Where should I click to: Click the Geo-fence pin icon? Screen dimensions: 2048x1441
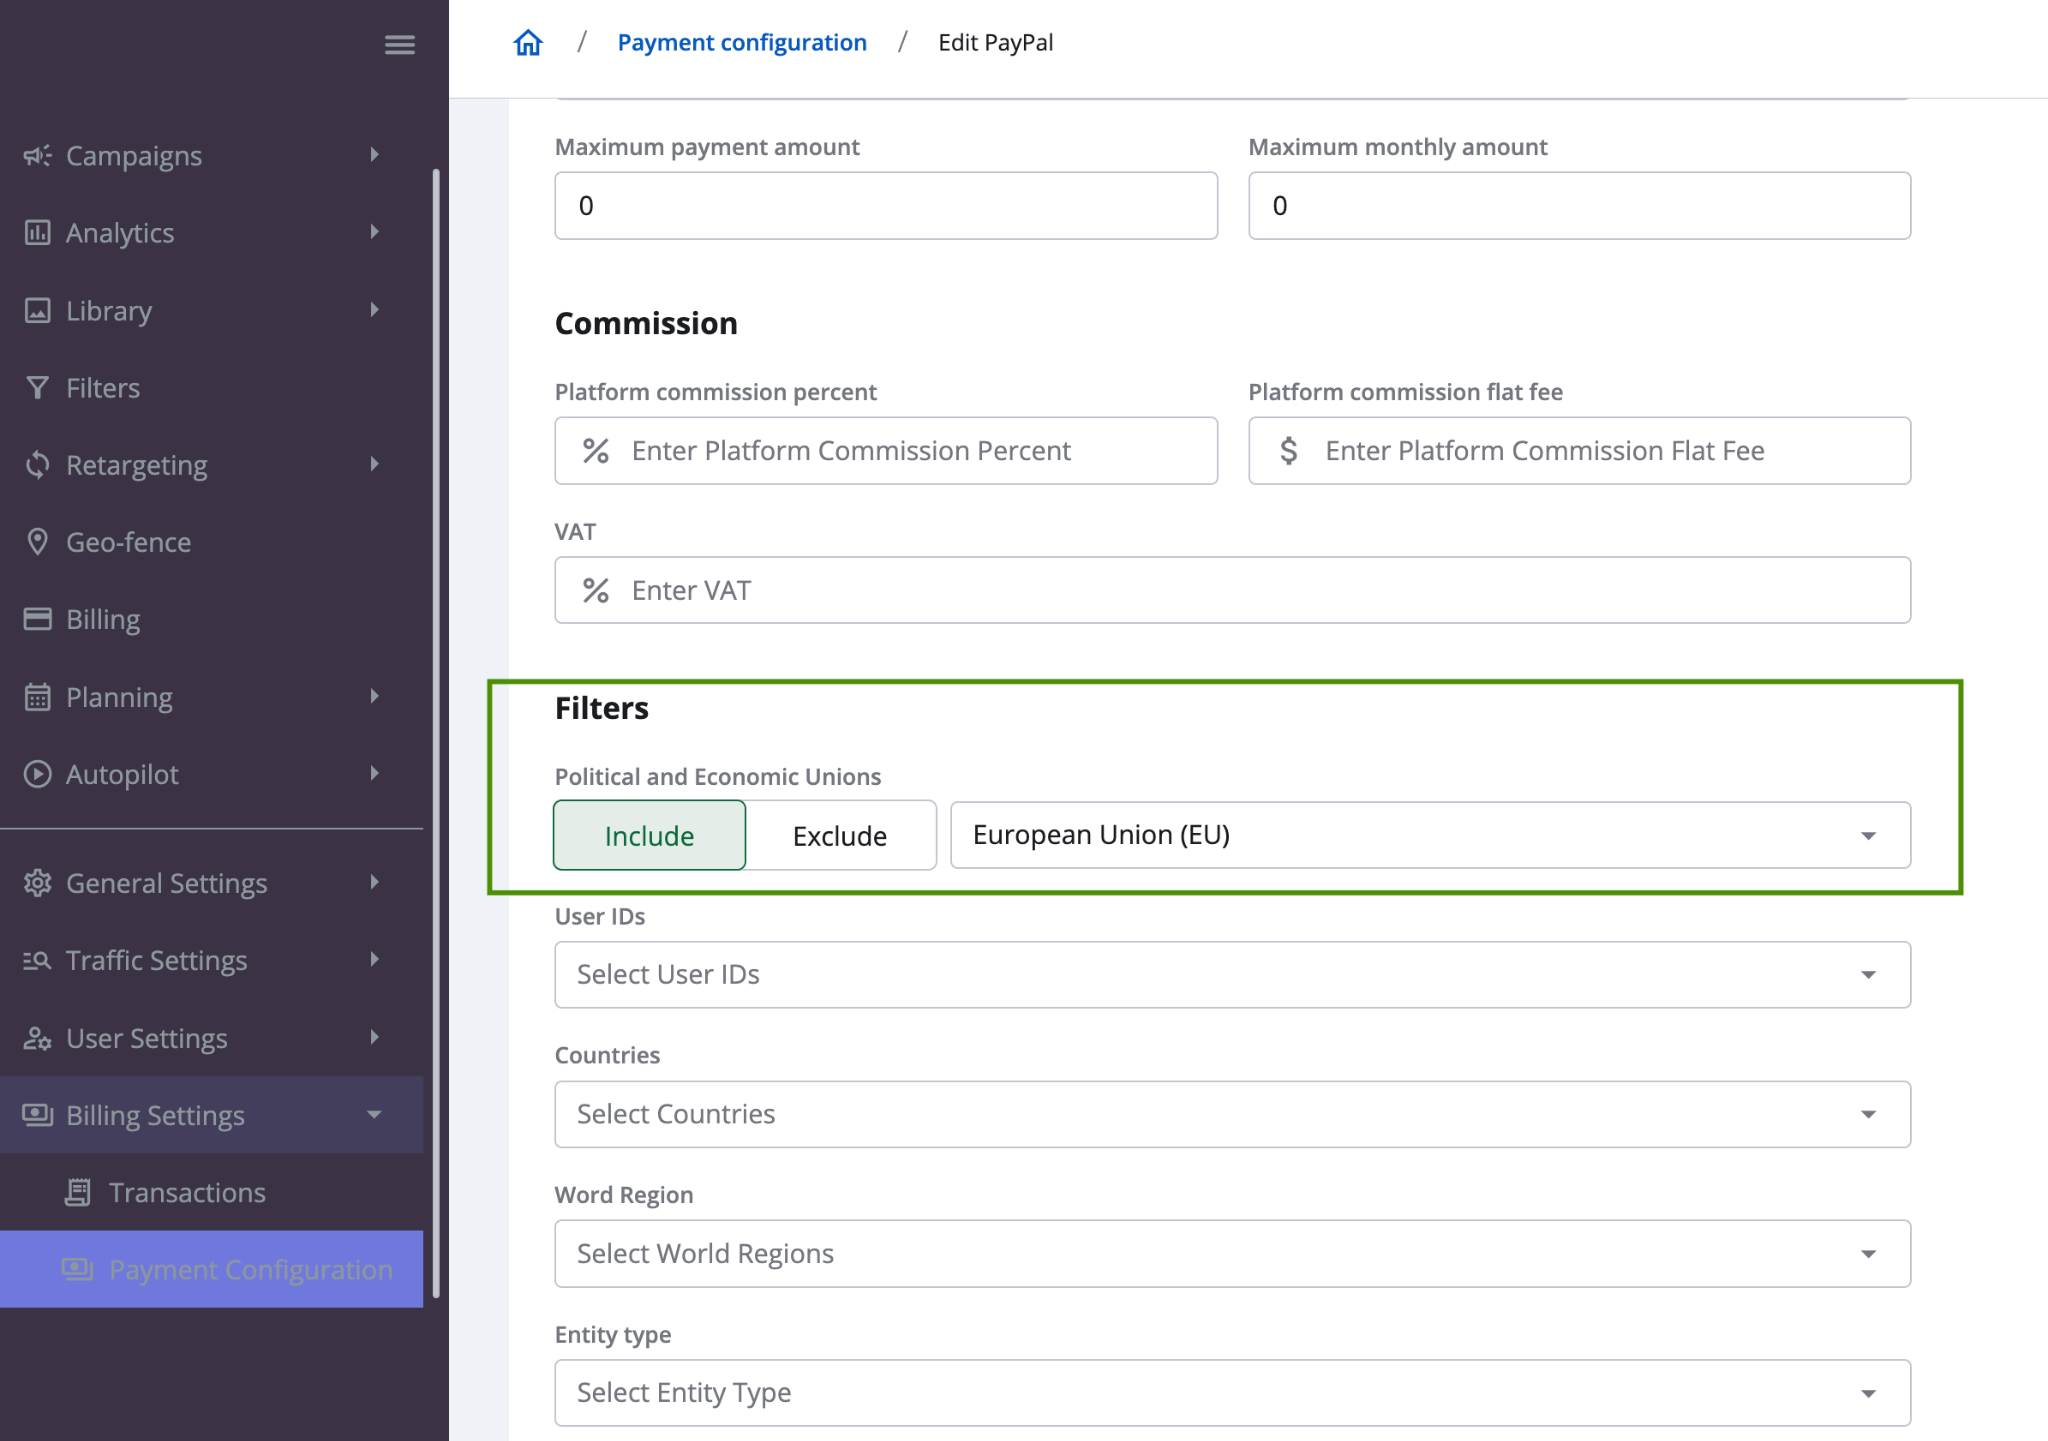(x=37, y=541)
